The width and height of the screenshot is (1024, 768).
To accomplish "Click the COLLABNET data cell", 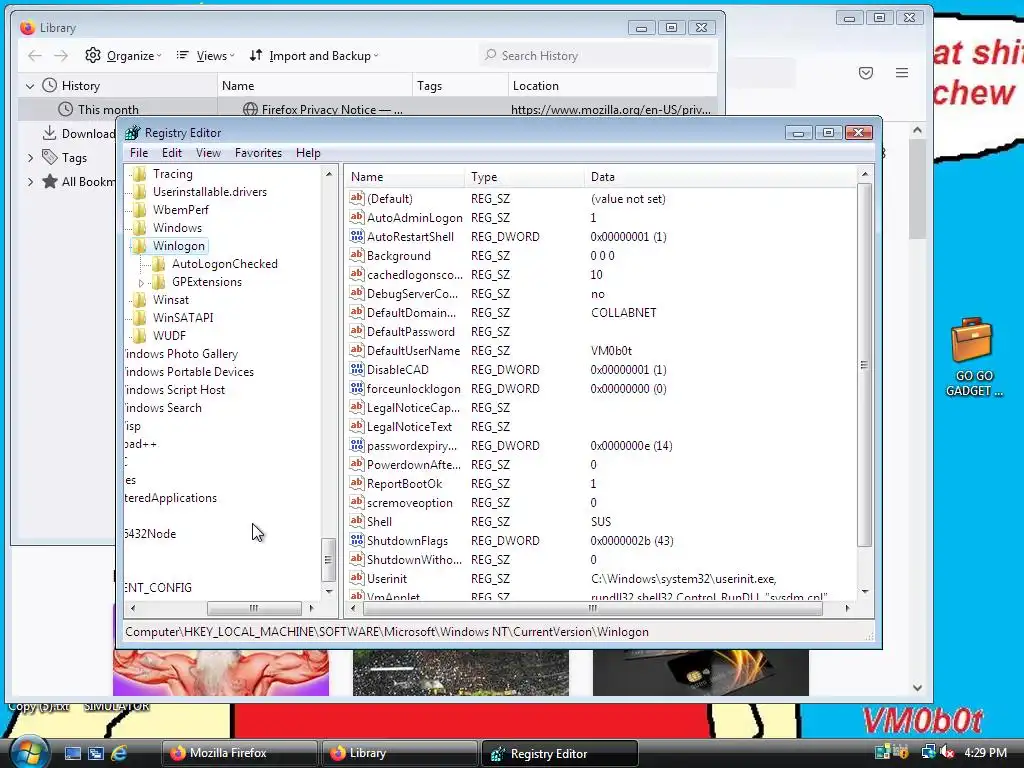I will (x=624, y=313).
